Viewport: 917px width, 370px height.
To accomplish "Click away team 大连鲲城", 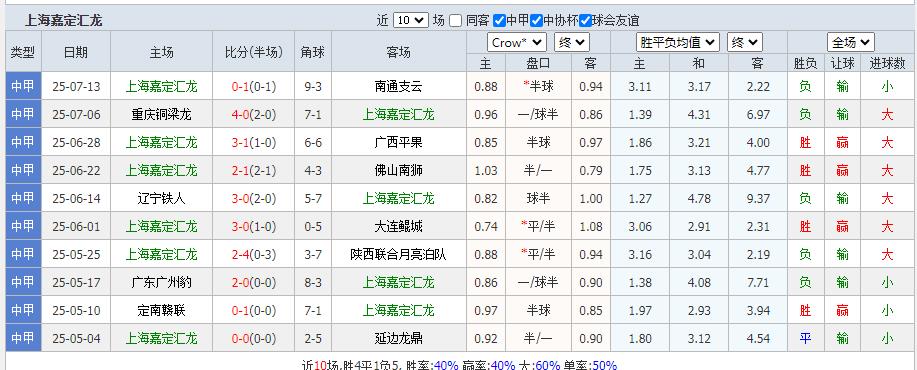I will pos(398,226).
